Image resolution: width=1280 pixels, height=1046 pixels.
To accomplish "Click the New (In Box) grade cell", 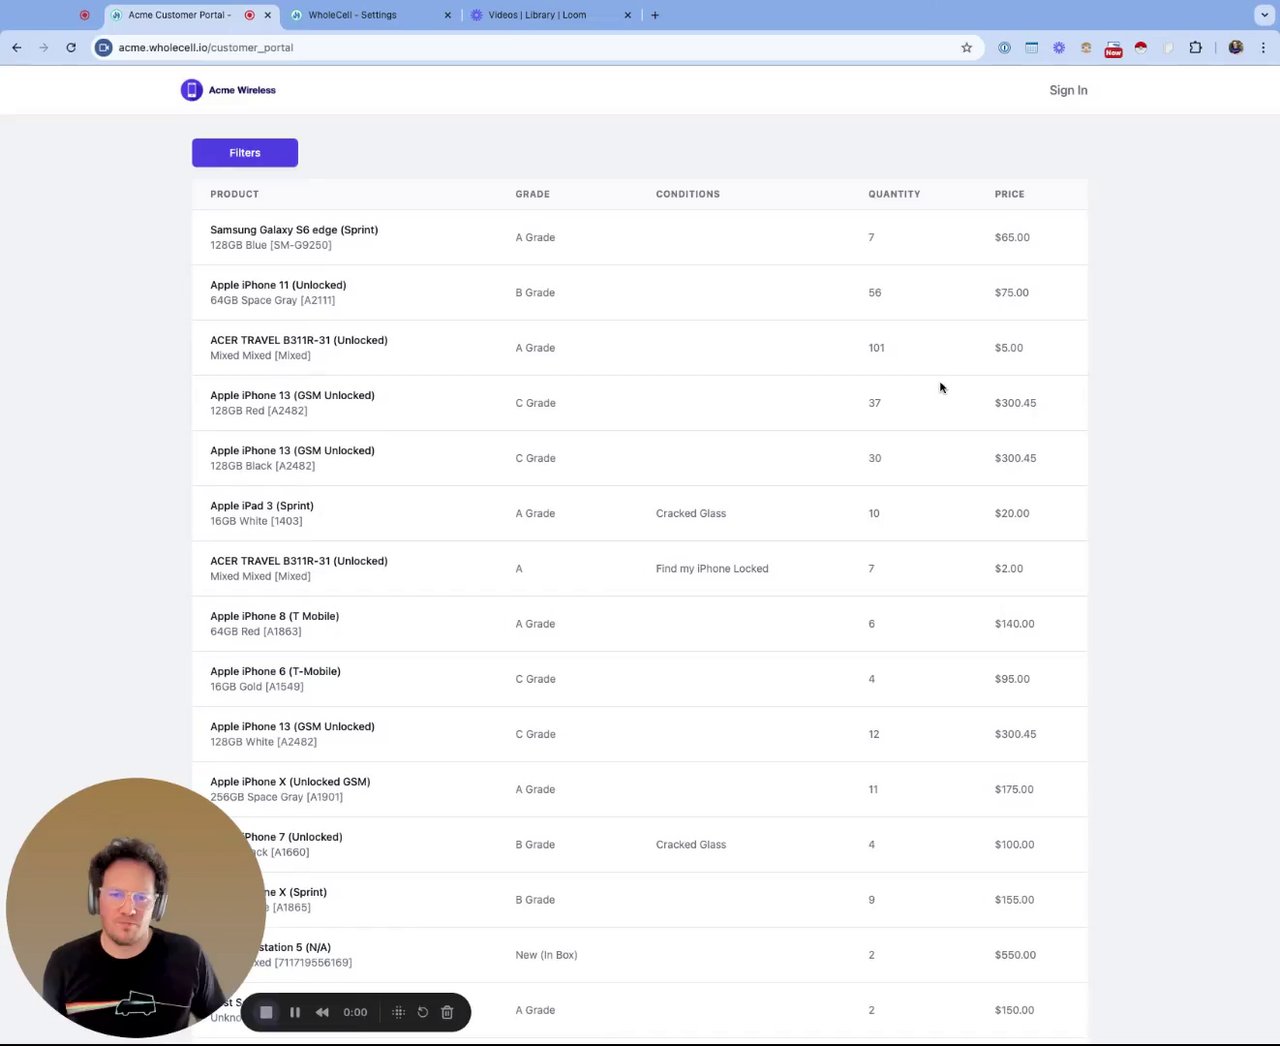I will pyautogui.click(x=546, y=955).
